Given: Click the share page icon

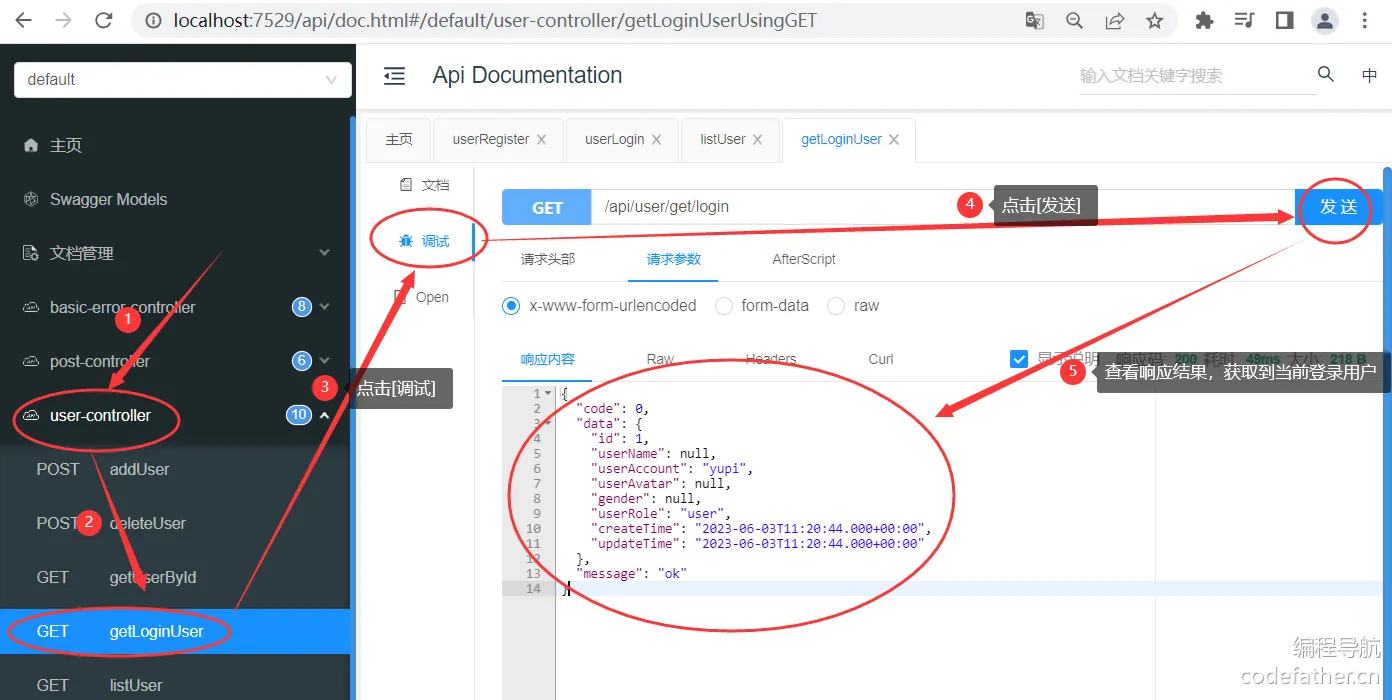Looking at the screenshot, I should [1115, 20].
